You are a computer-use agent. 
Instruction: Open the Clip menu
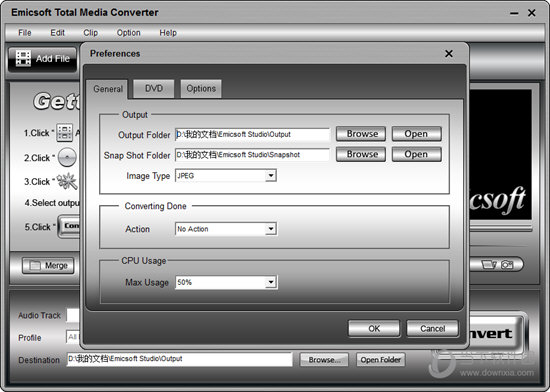tap(90, 33)
